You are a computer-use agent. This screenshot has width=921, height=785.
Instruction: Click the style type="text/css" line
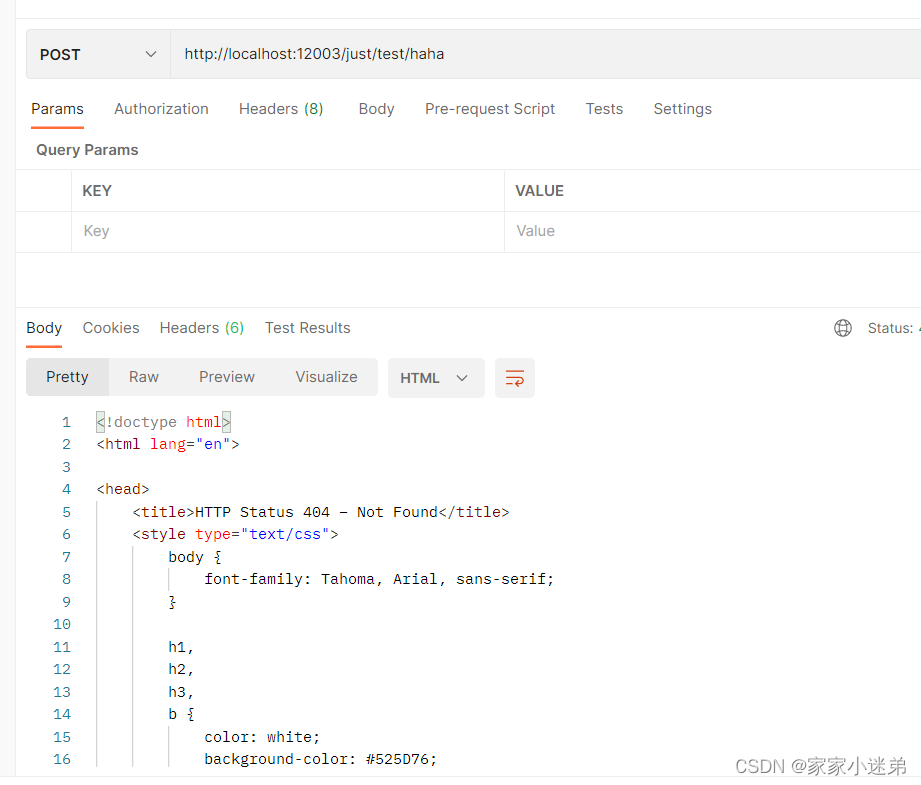pos(235,535)
